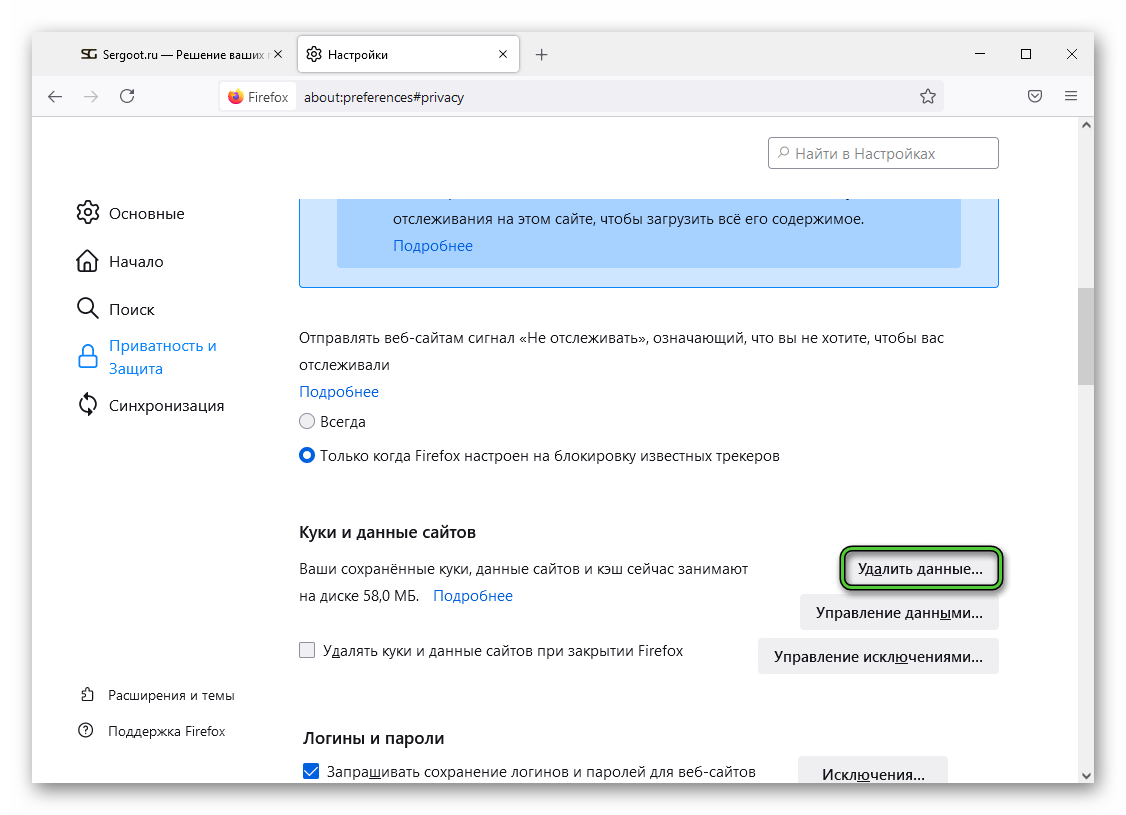The width and height of the screenshot is (1126, 815).
Task: Enable Удалять куки при закрытии Firefox checkbox
Action: click(307, 651)
